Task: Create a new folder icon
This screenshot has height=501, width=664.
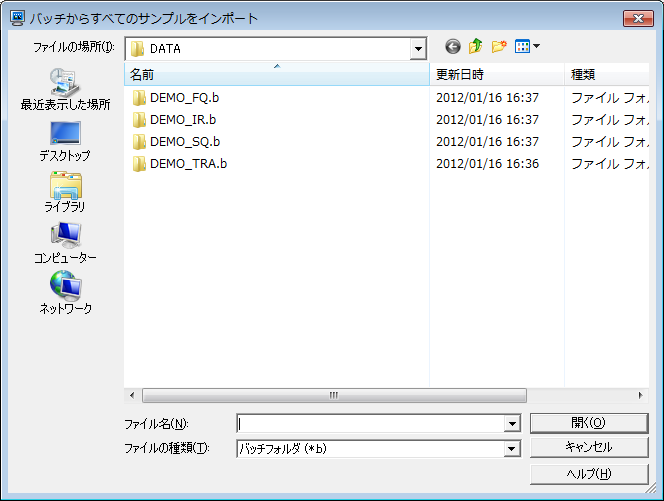Action: pos(499,46)
